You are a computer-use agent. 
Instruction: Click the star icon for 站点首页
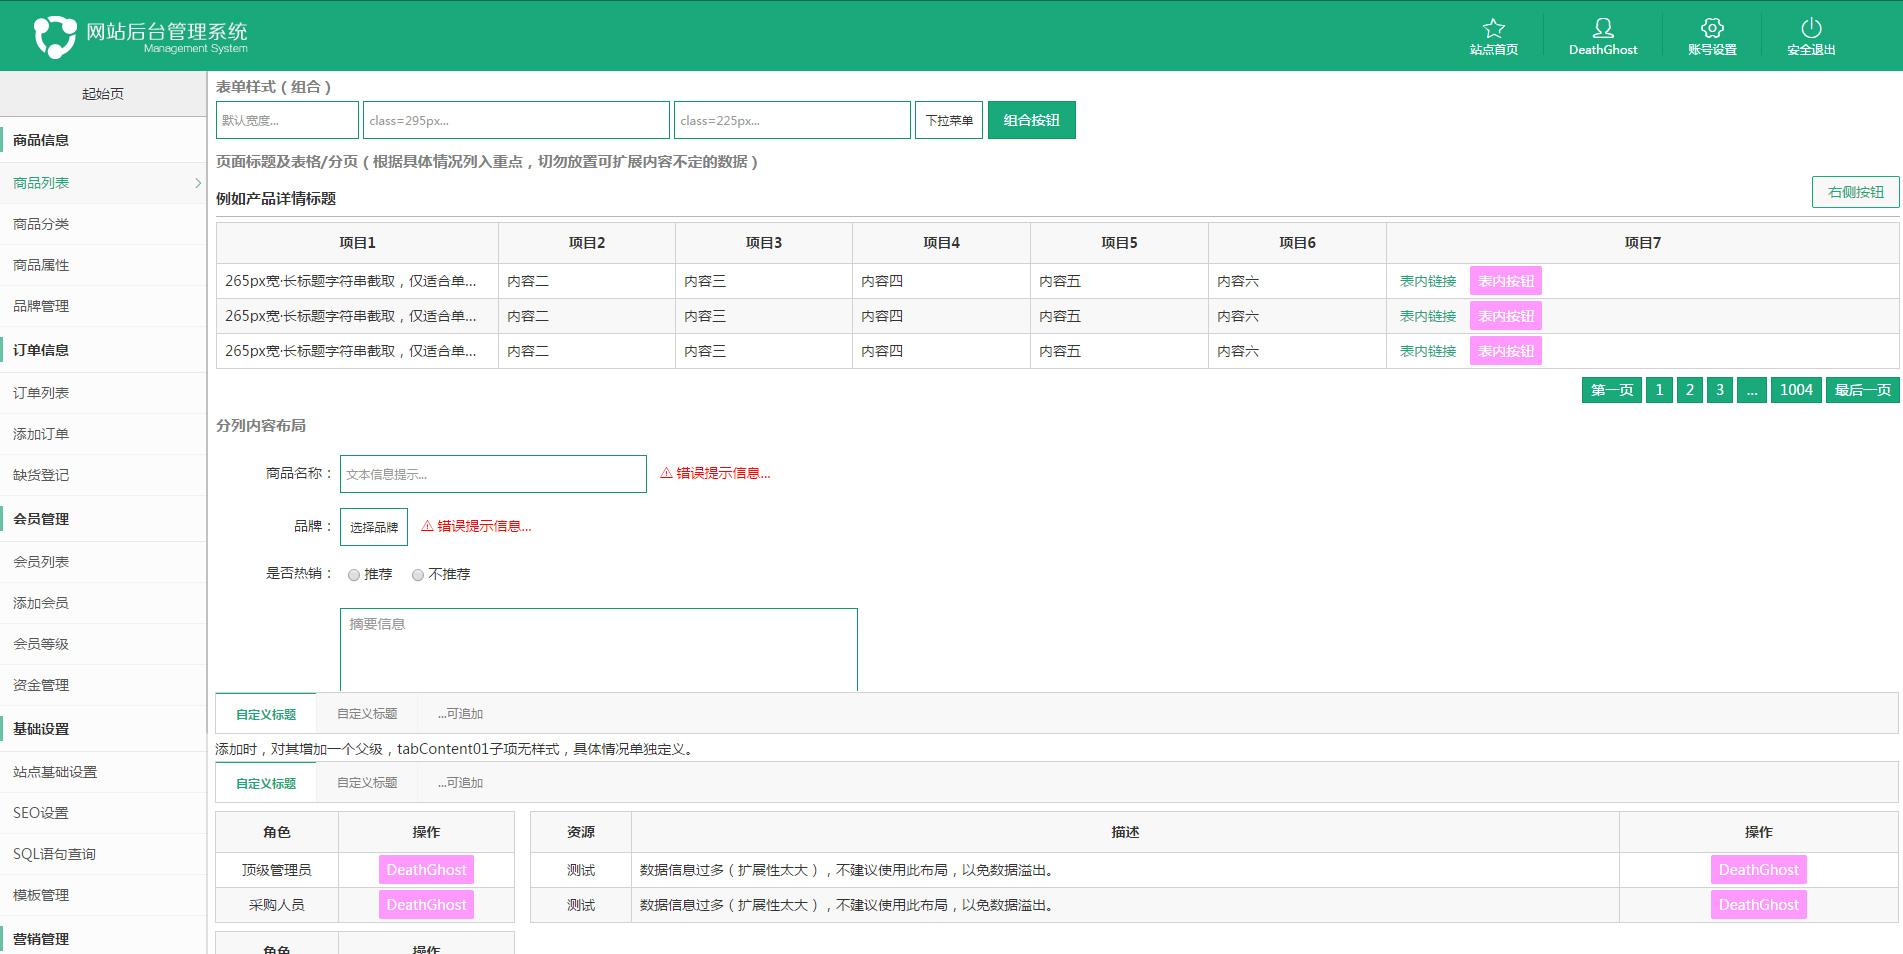point(1493,28)
